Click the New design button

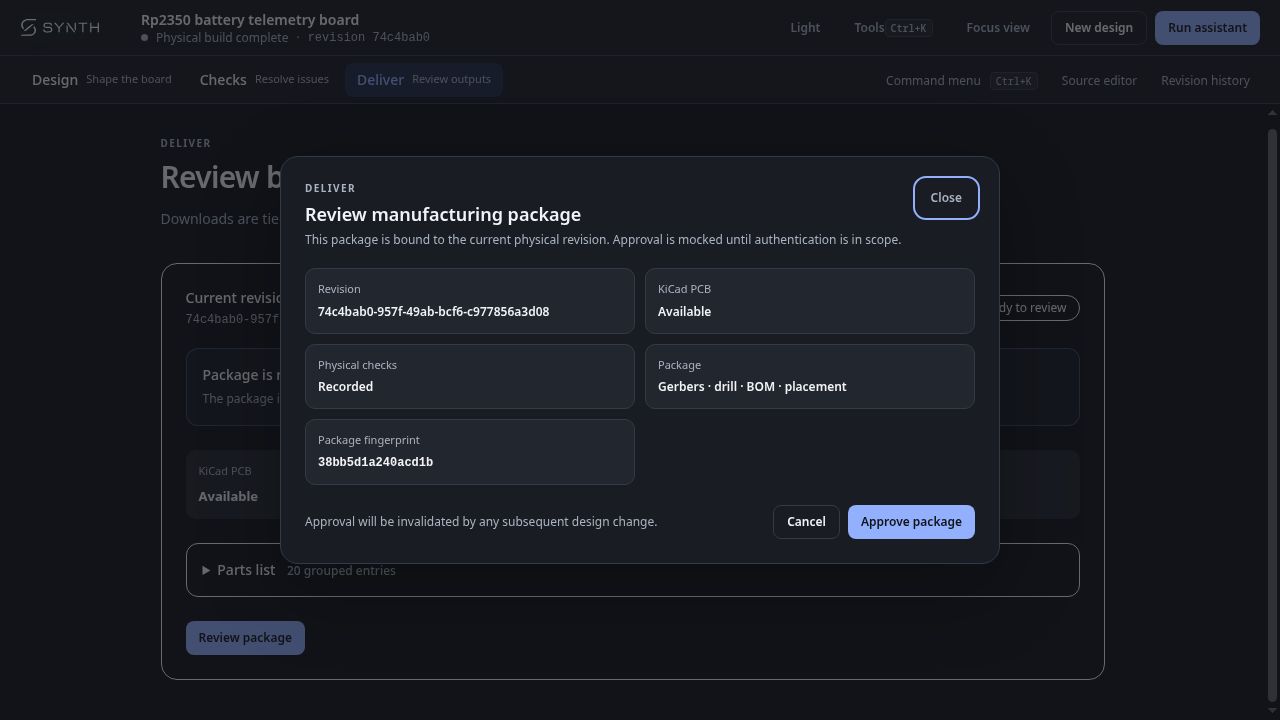tap(1098, 27)
